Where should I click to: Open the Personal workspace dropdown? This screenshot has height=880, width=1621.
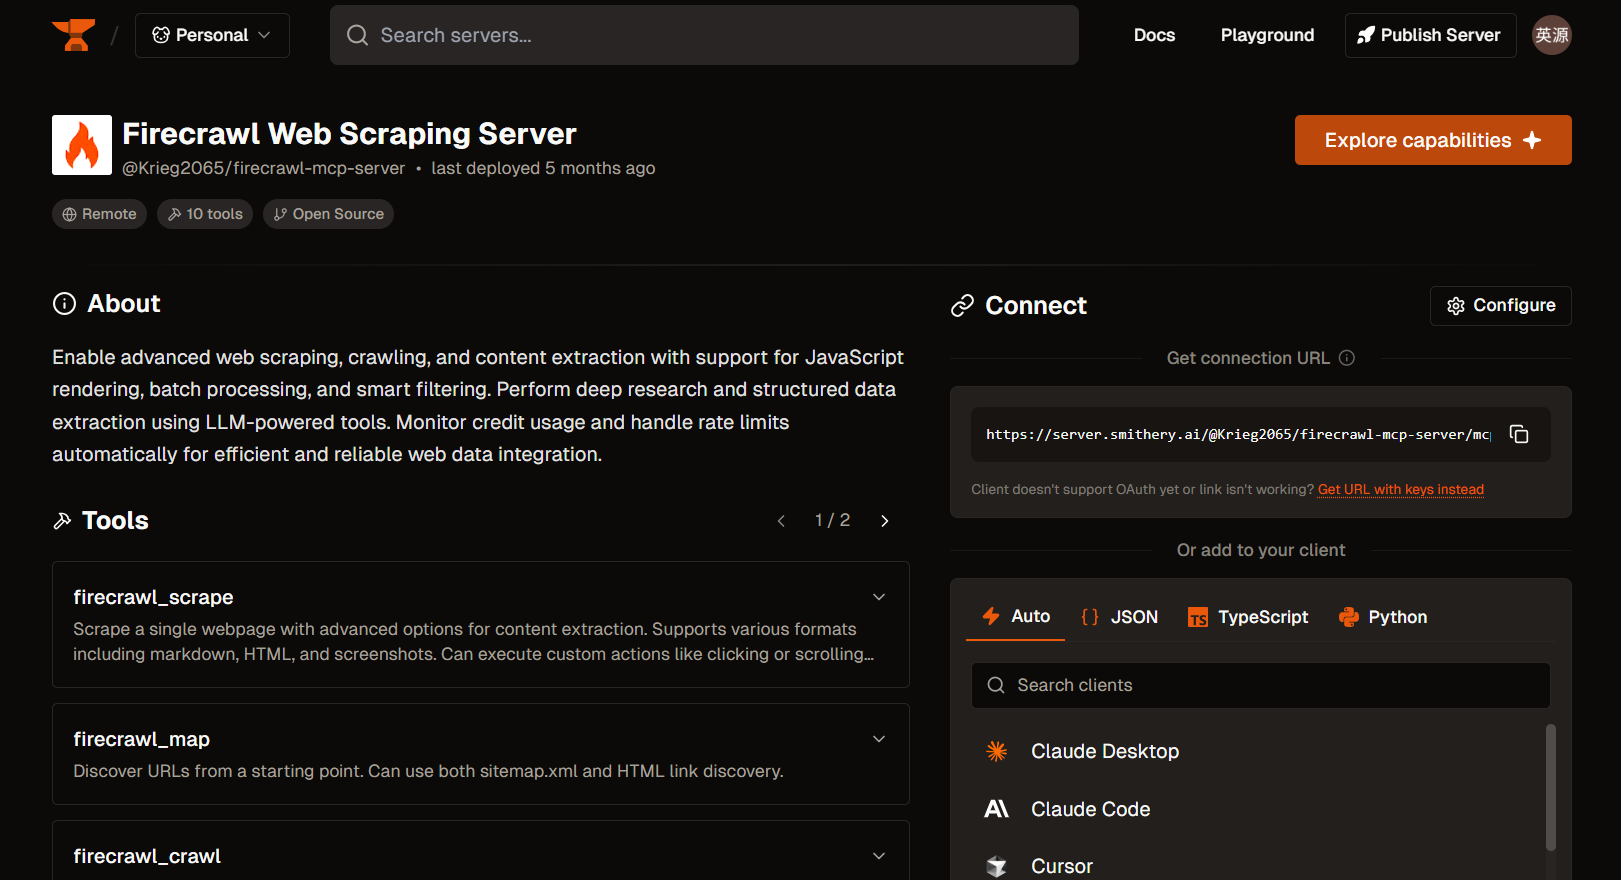[x=212, y=35]
